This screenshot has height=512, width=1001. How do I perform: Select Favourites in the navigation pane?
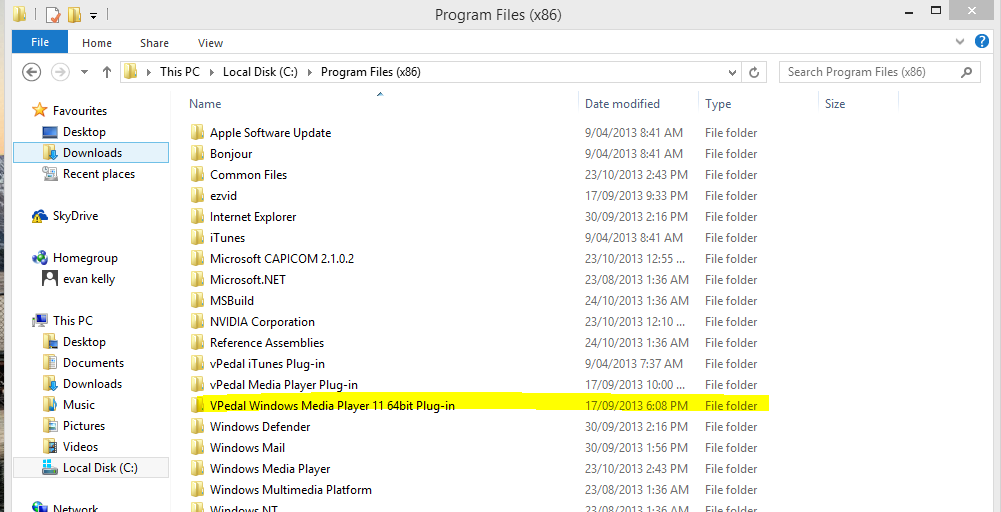[80, 111]
